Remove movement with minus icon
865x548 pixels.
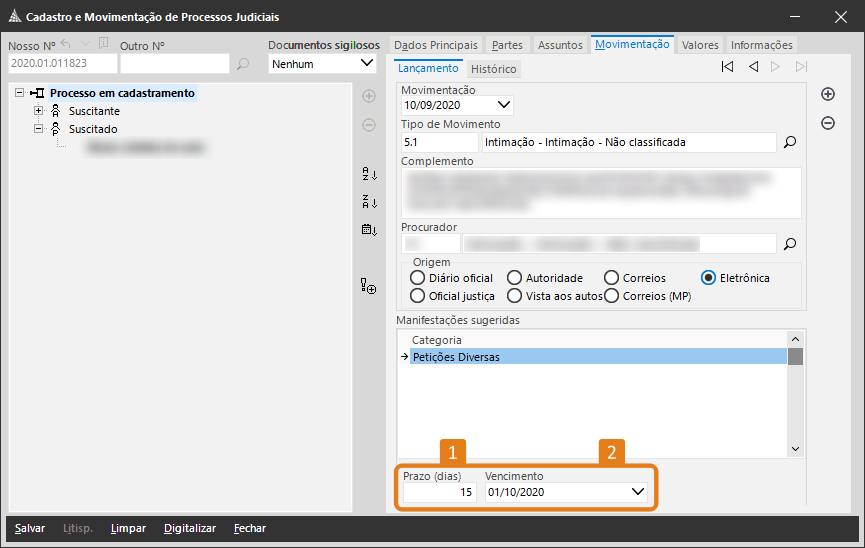pyautogui.click(x=828, y=123)
